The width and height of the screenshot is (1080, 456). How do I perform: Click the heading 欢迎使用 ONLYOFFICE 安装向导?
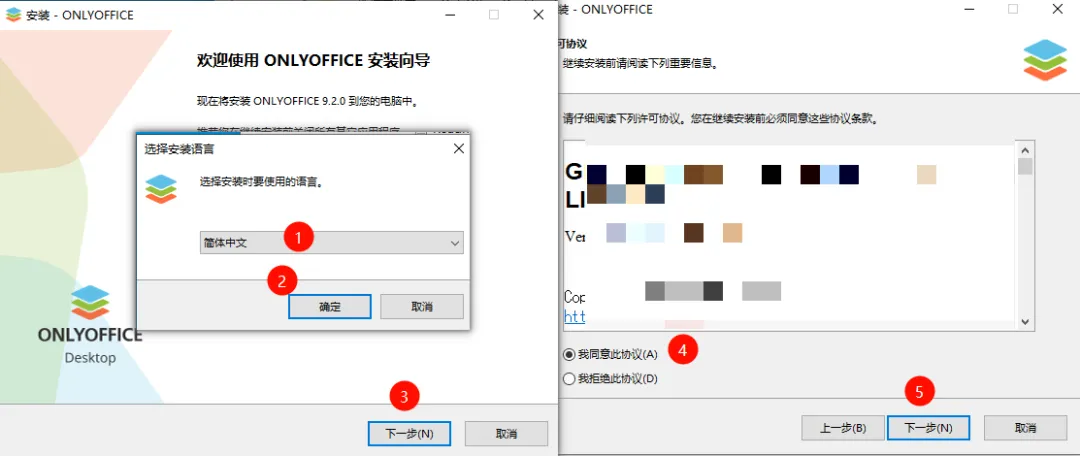point(313,61)
